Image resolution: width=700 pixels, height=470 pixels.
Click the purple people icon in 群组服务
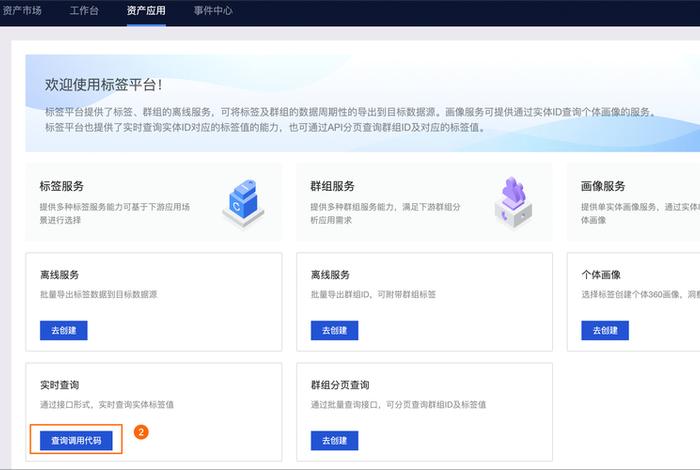click(x=514, y=202)
